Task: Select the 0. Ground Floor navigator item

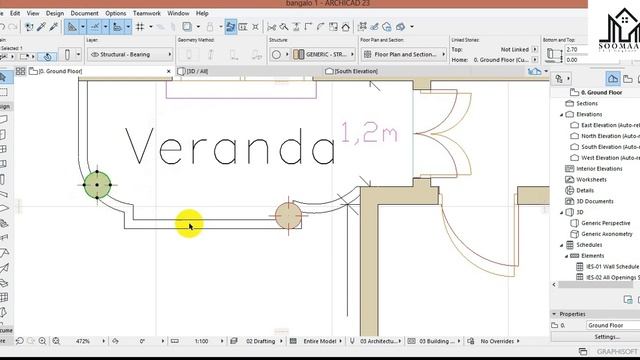Action: click(597, 93)
